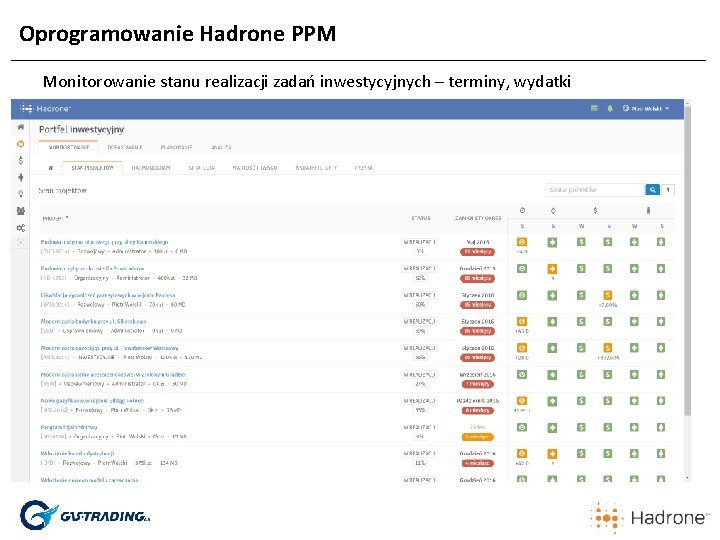Open the green list icon in the header
720x540 pixels.
click(x=594, y=108)
